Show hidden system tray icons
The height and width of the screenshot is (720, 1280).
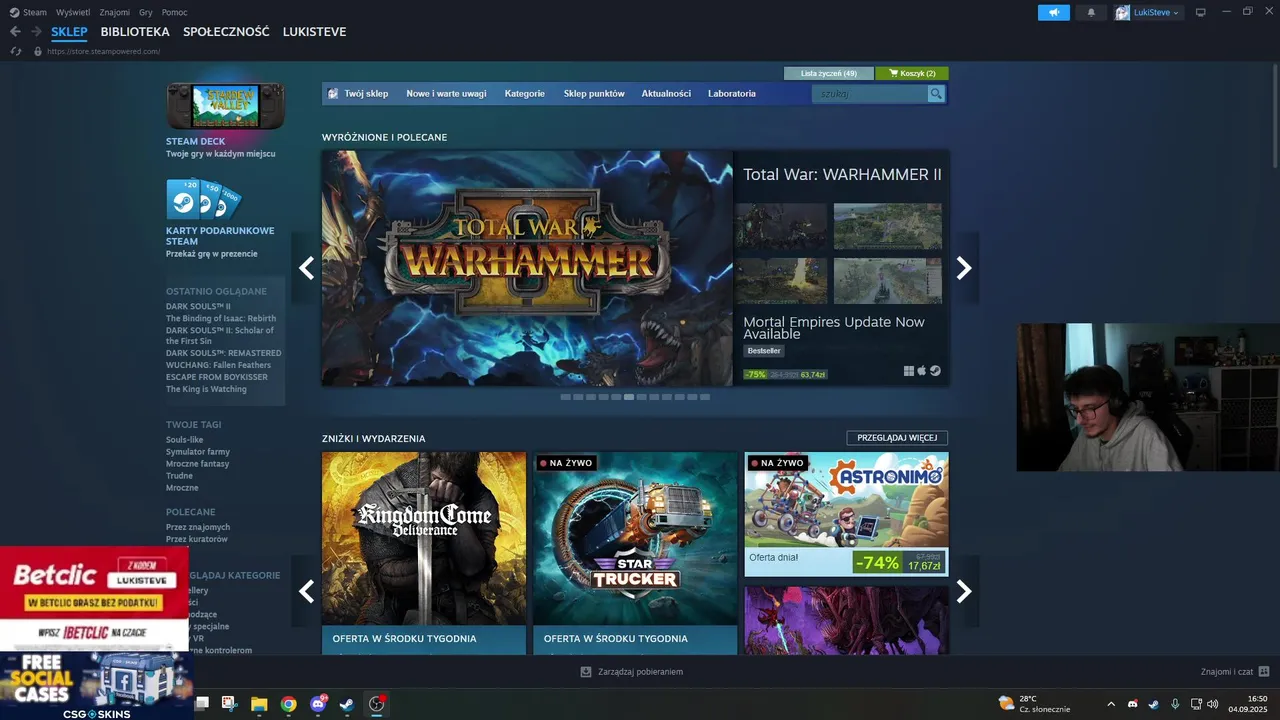[x=1111, y=704]
